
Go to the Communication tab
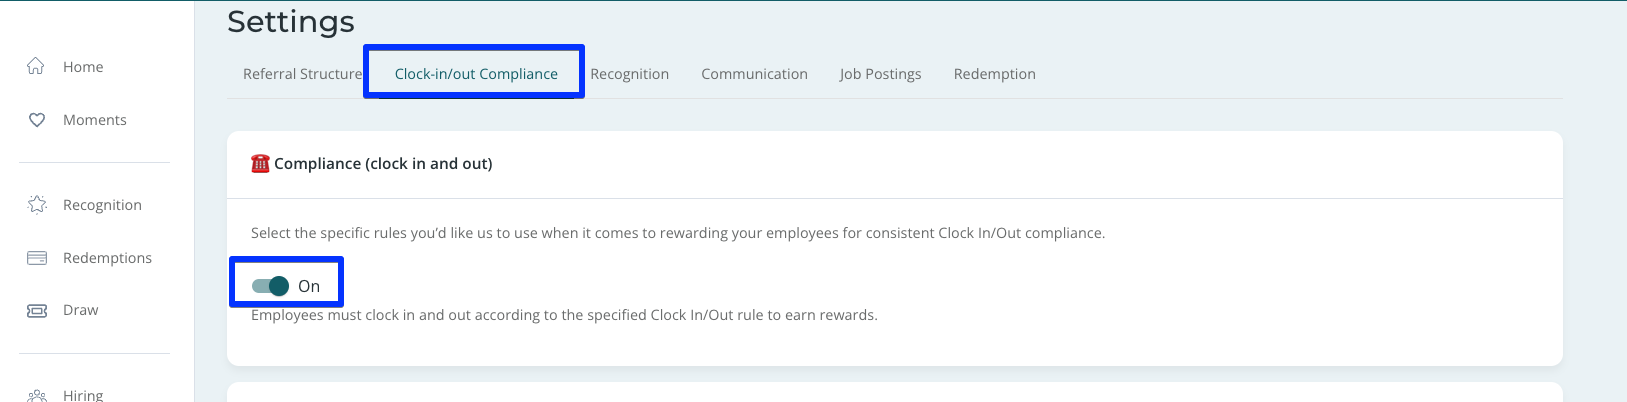[x=754, y=74]
